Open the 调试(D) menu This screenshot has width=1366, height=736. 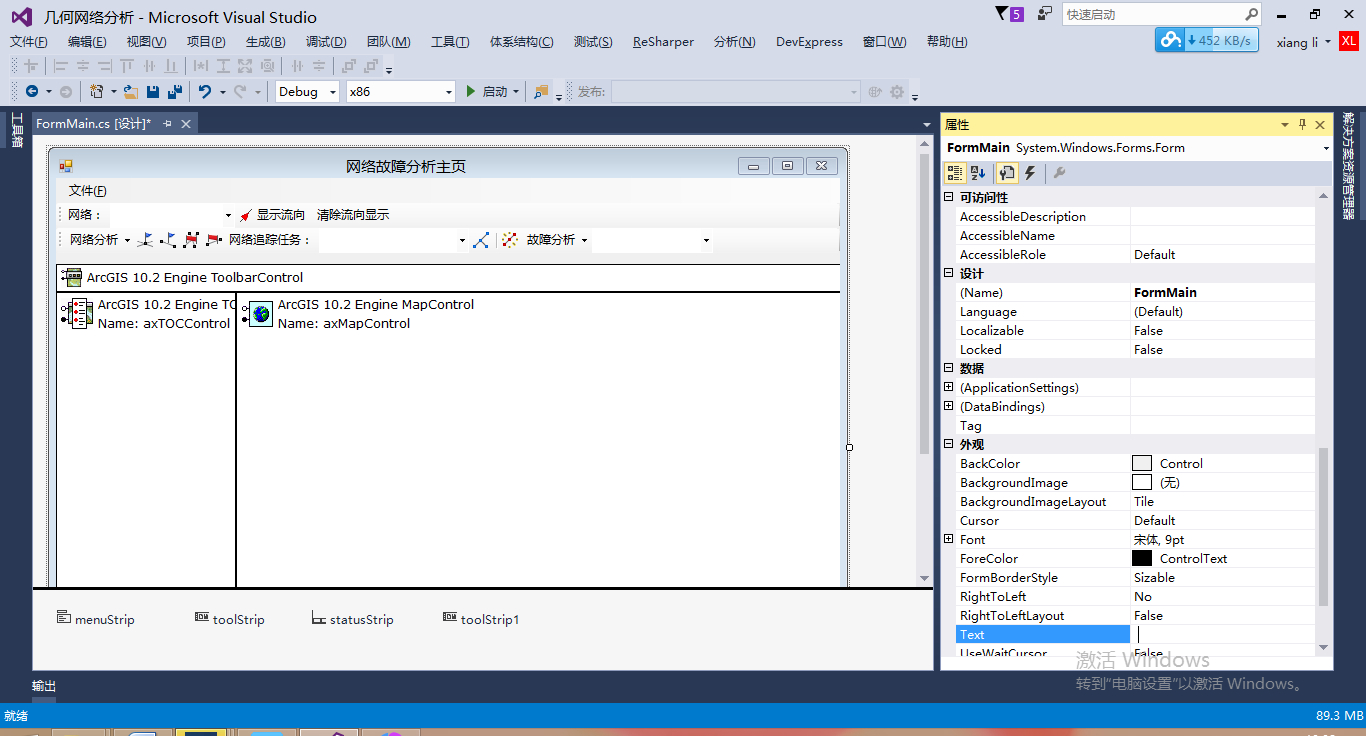tap(326, 42)
